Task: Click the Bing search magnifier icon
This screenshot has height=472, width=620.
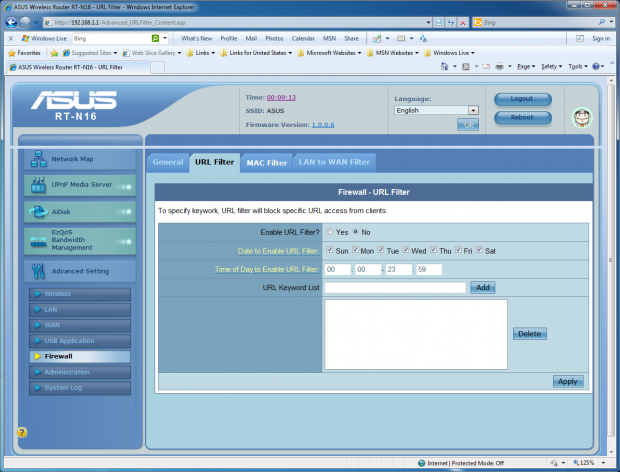Action: (x=601, y=23)
